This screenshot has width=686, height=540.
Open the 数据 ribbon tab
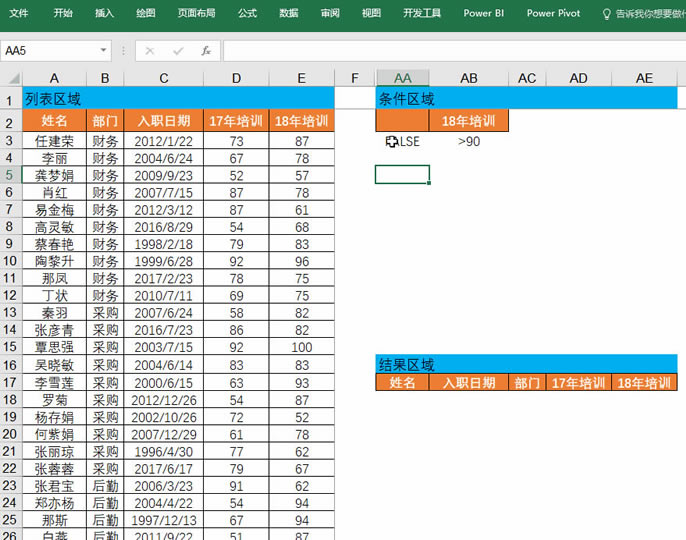click(289, 13)
